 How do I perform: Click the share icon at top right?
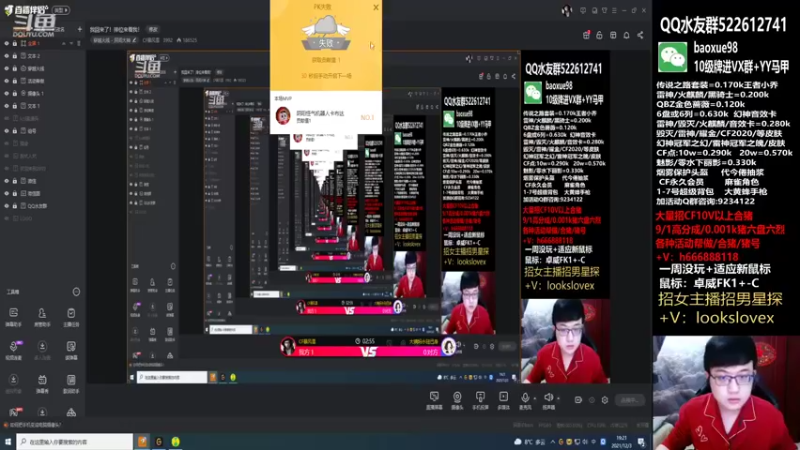pos(640,35)
